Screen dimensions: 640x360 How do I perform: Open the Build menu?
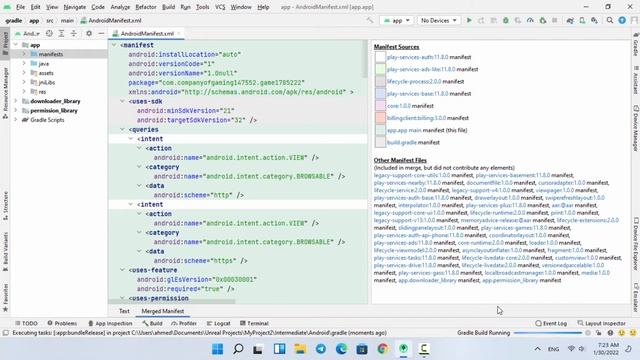coord(168,7)
